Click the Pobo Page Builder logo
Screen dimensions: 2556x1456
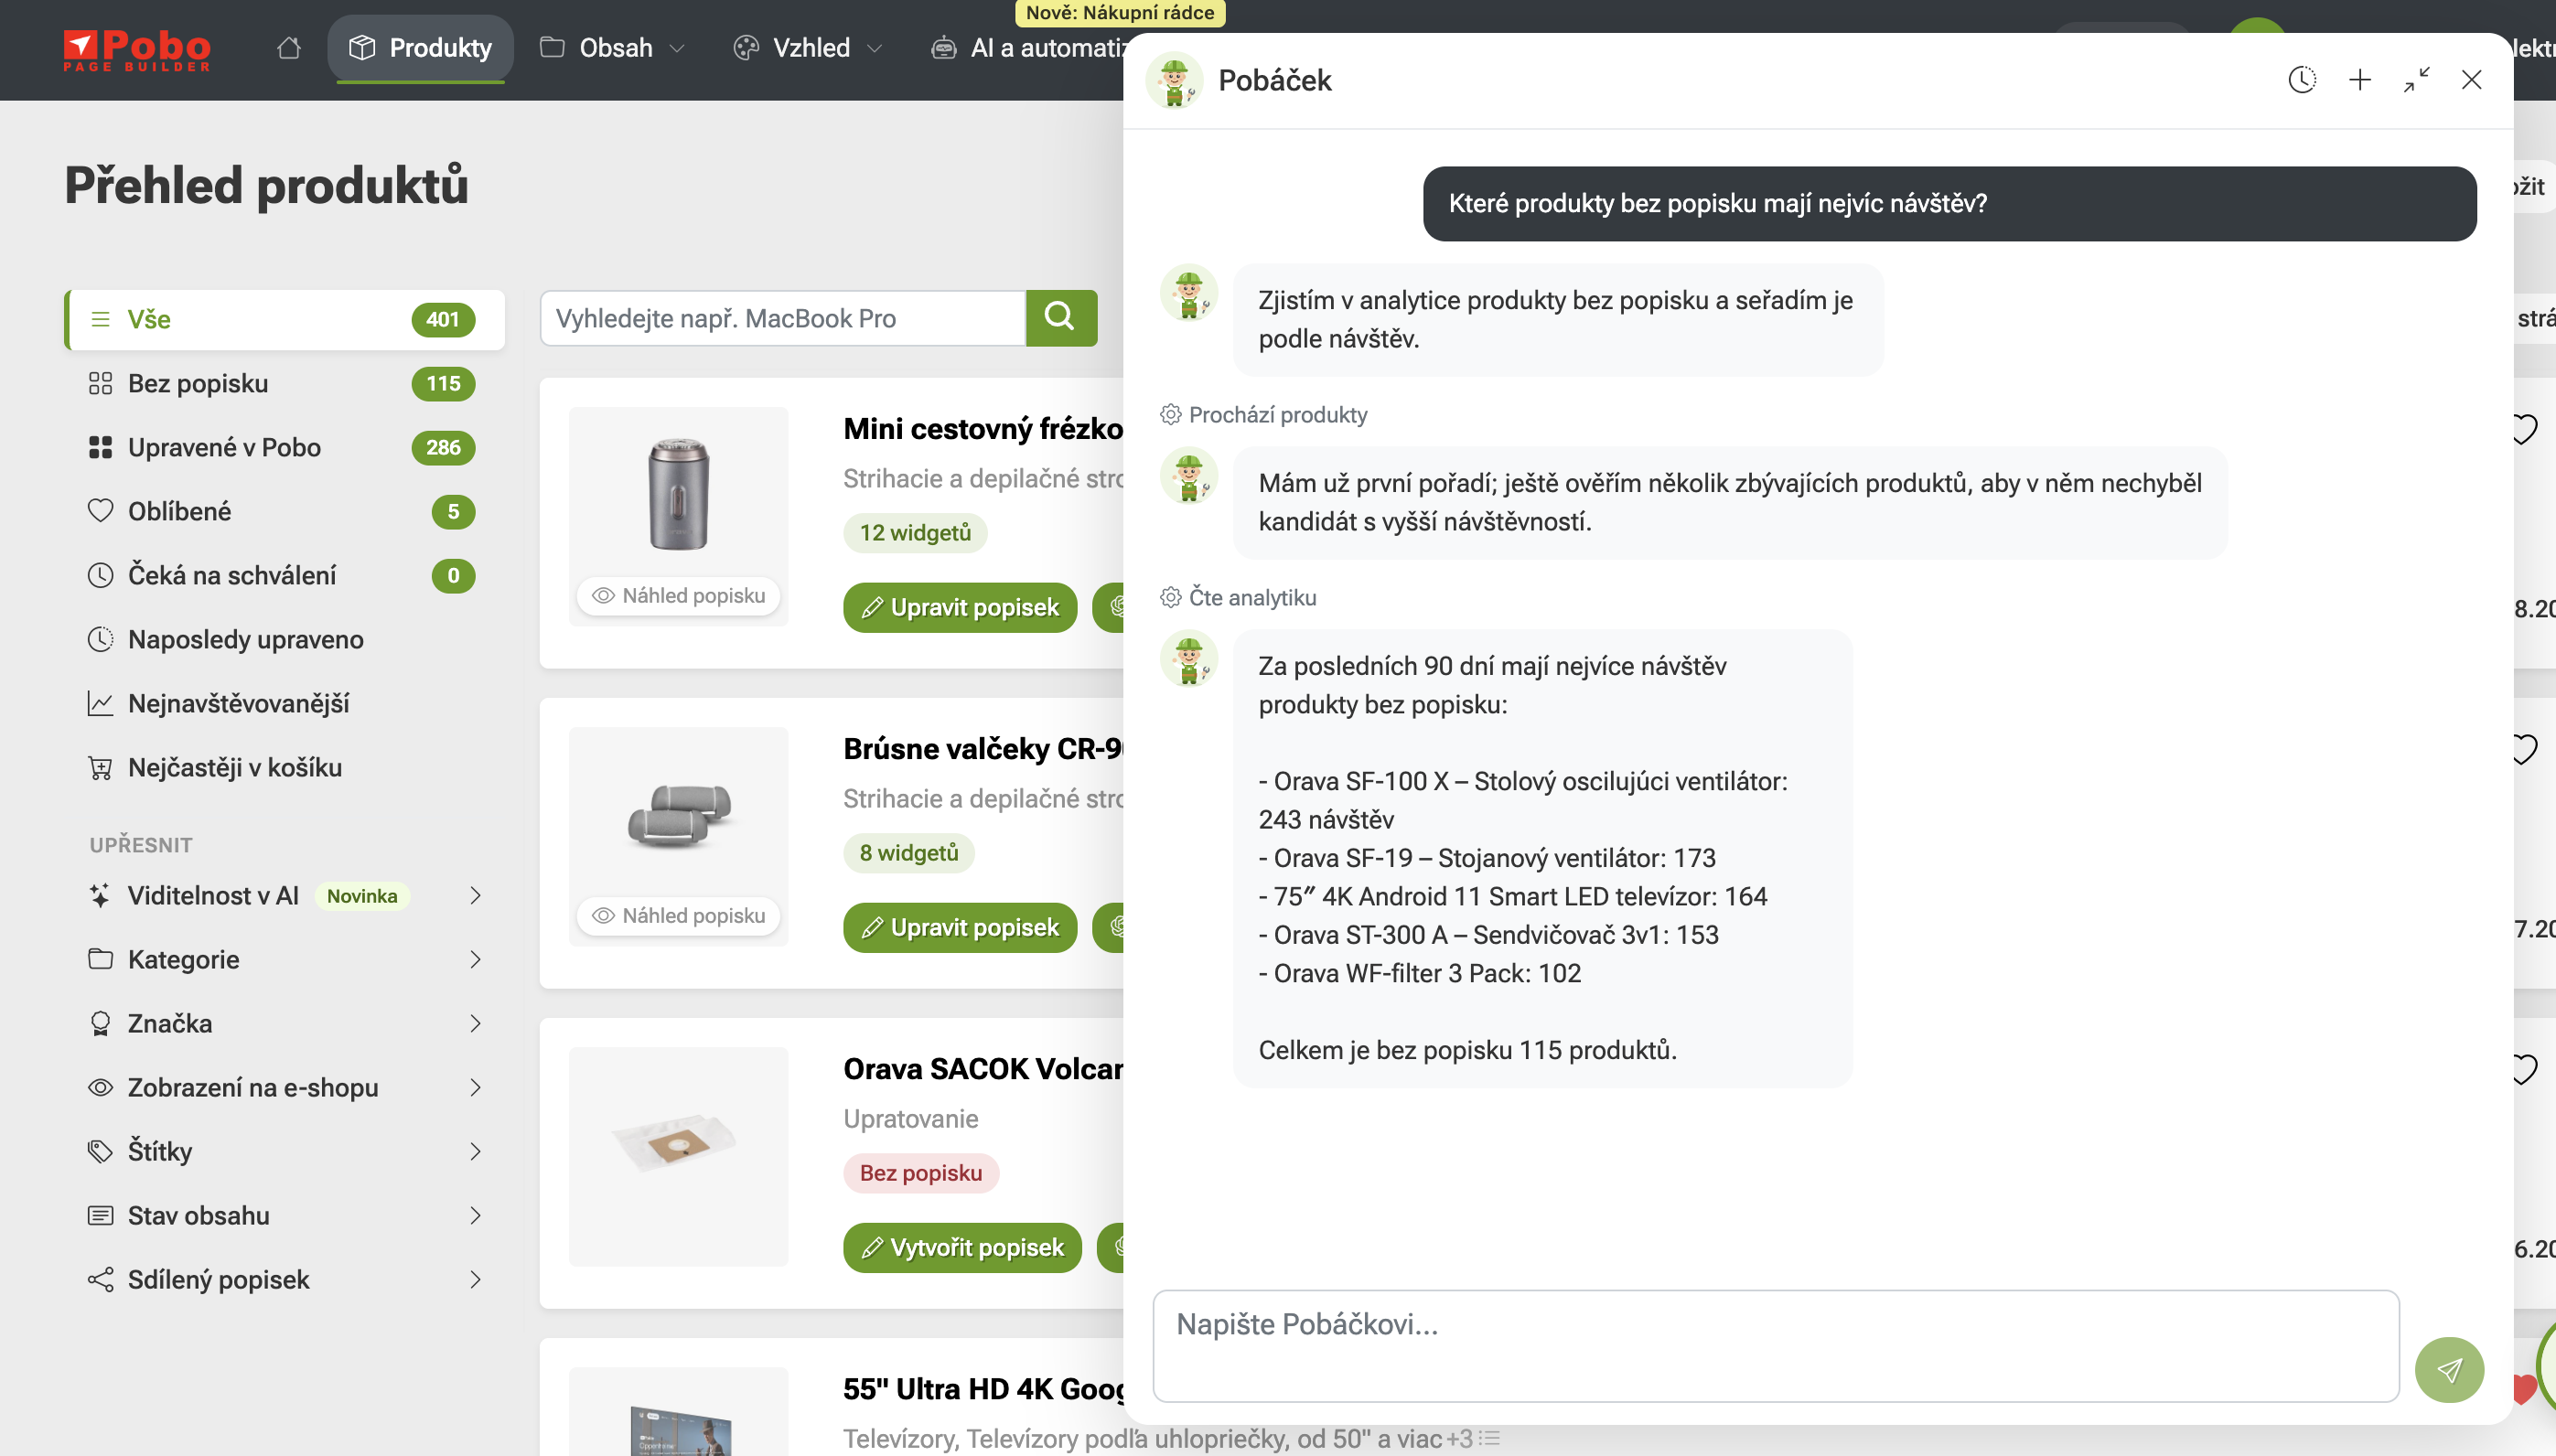pyautogui.click(x=137, y=50)
